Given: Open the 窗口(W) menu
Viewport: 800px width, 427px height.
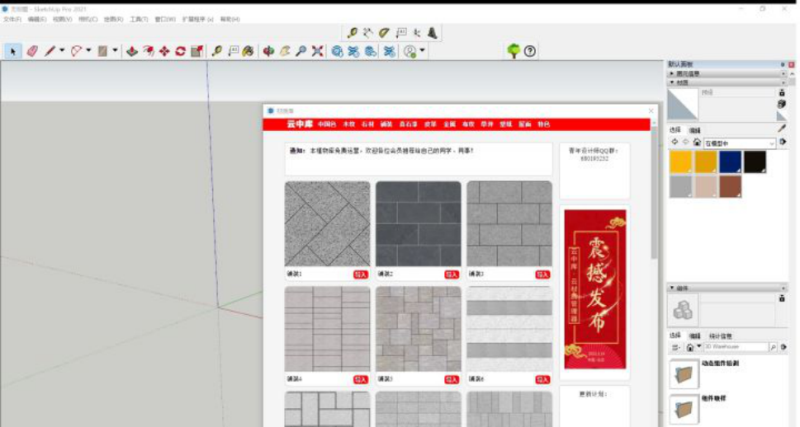Looking at the screenshot, I should (165, 19).
